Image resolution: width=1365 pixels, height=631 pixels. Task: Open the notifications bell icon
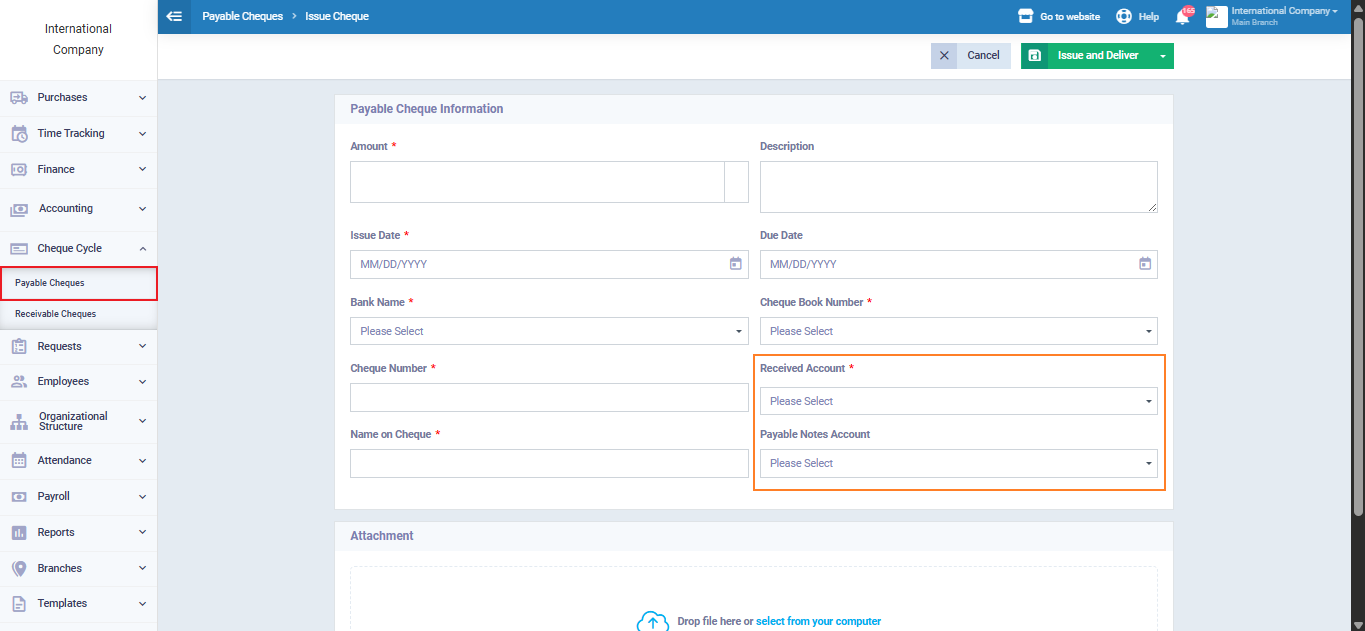(1182, 17)
